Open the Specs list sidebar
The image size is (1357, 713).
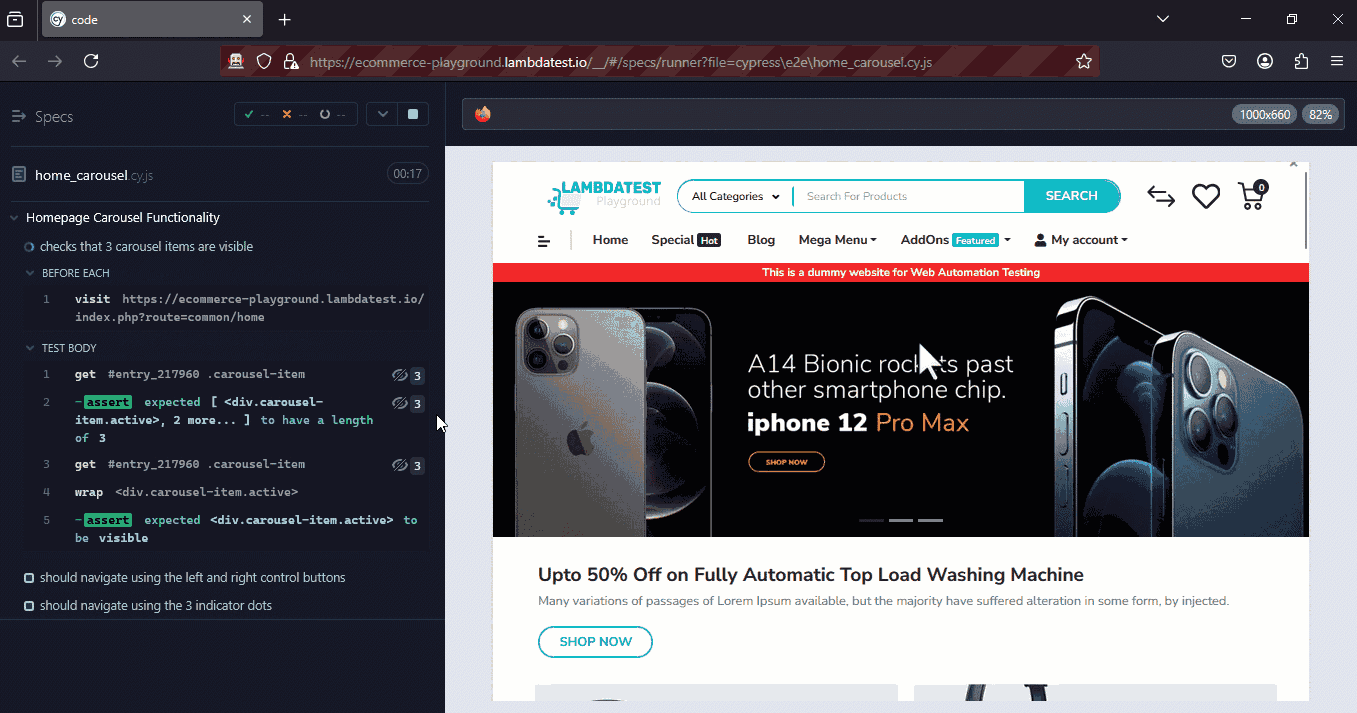[x=17, y=116]
